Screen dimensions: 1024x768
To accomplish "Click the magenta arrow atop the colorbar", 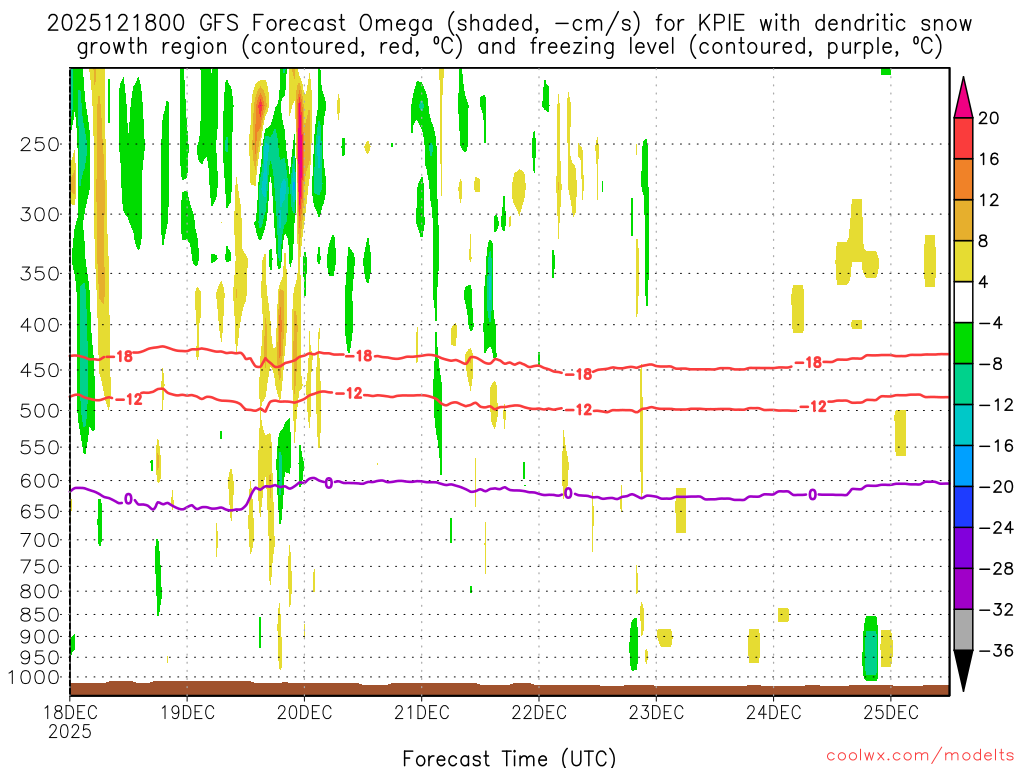I will click(x=963, y=101).
